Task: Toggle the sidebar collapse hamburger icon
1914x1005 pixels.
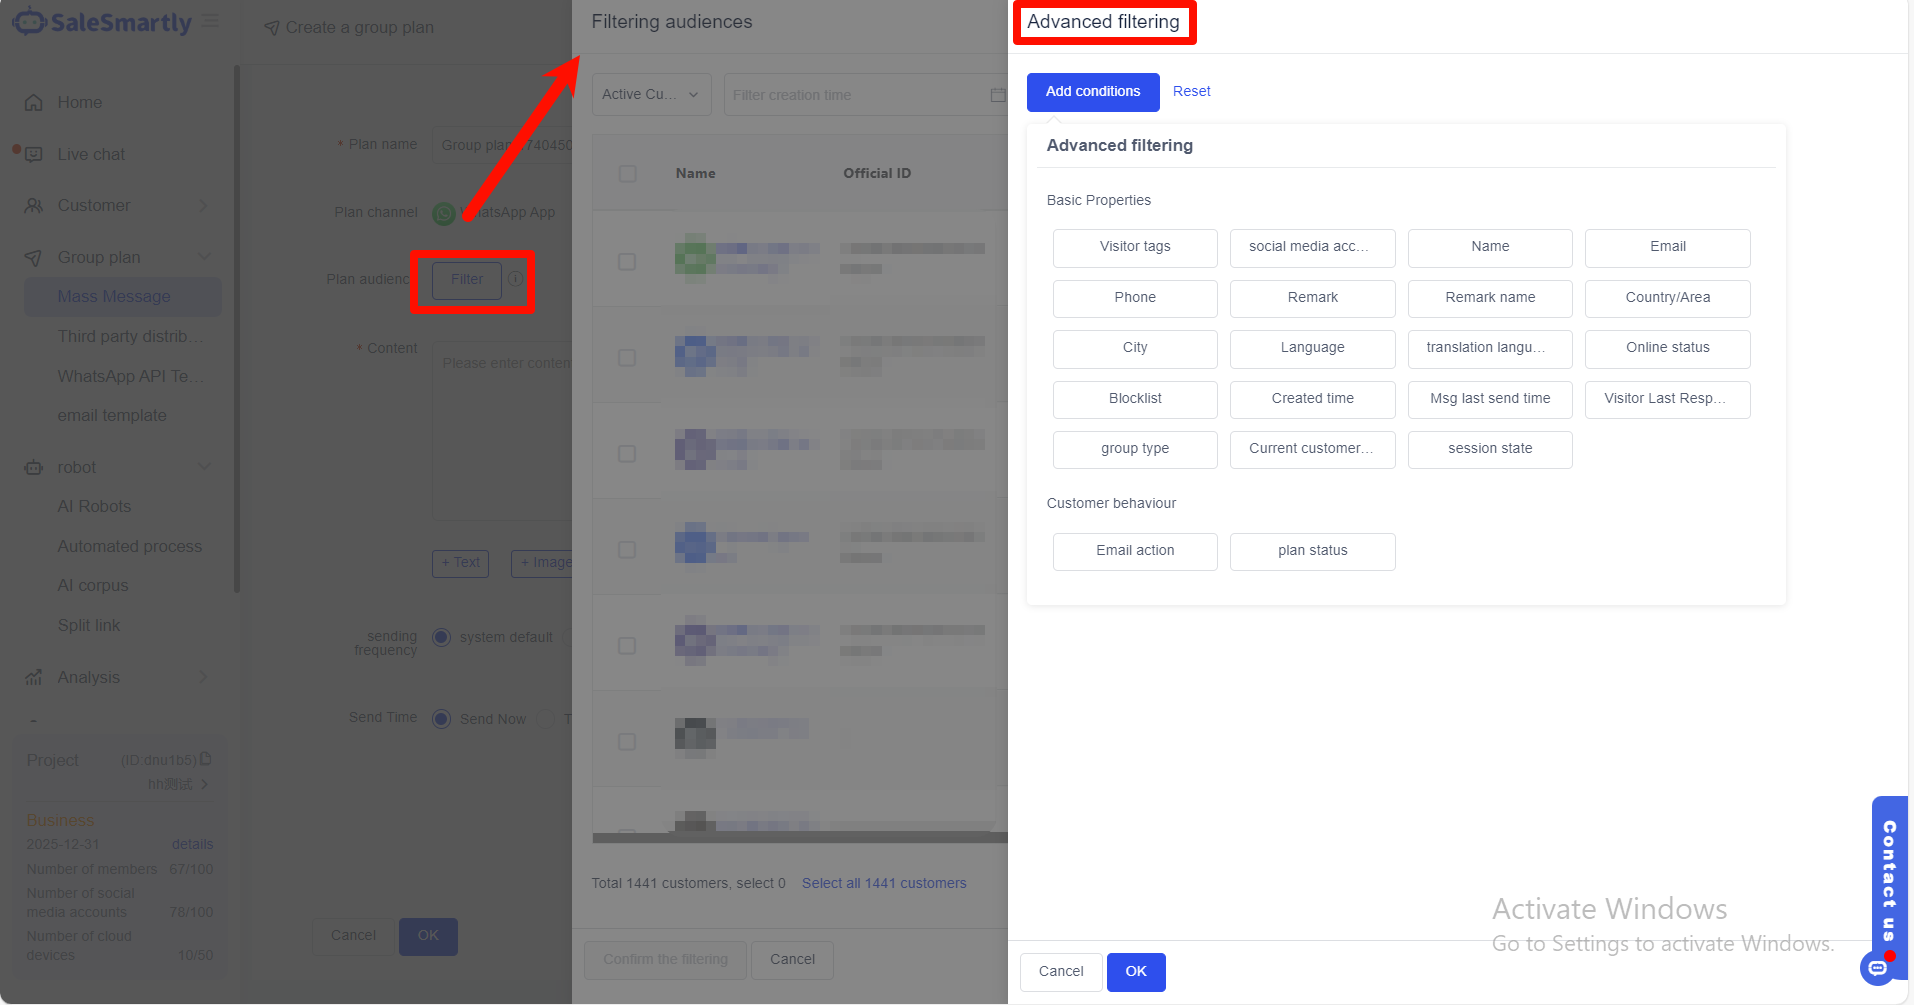Action: click(210, 21)
